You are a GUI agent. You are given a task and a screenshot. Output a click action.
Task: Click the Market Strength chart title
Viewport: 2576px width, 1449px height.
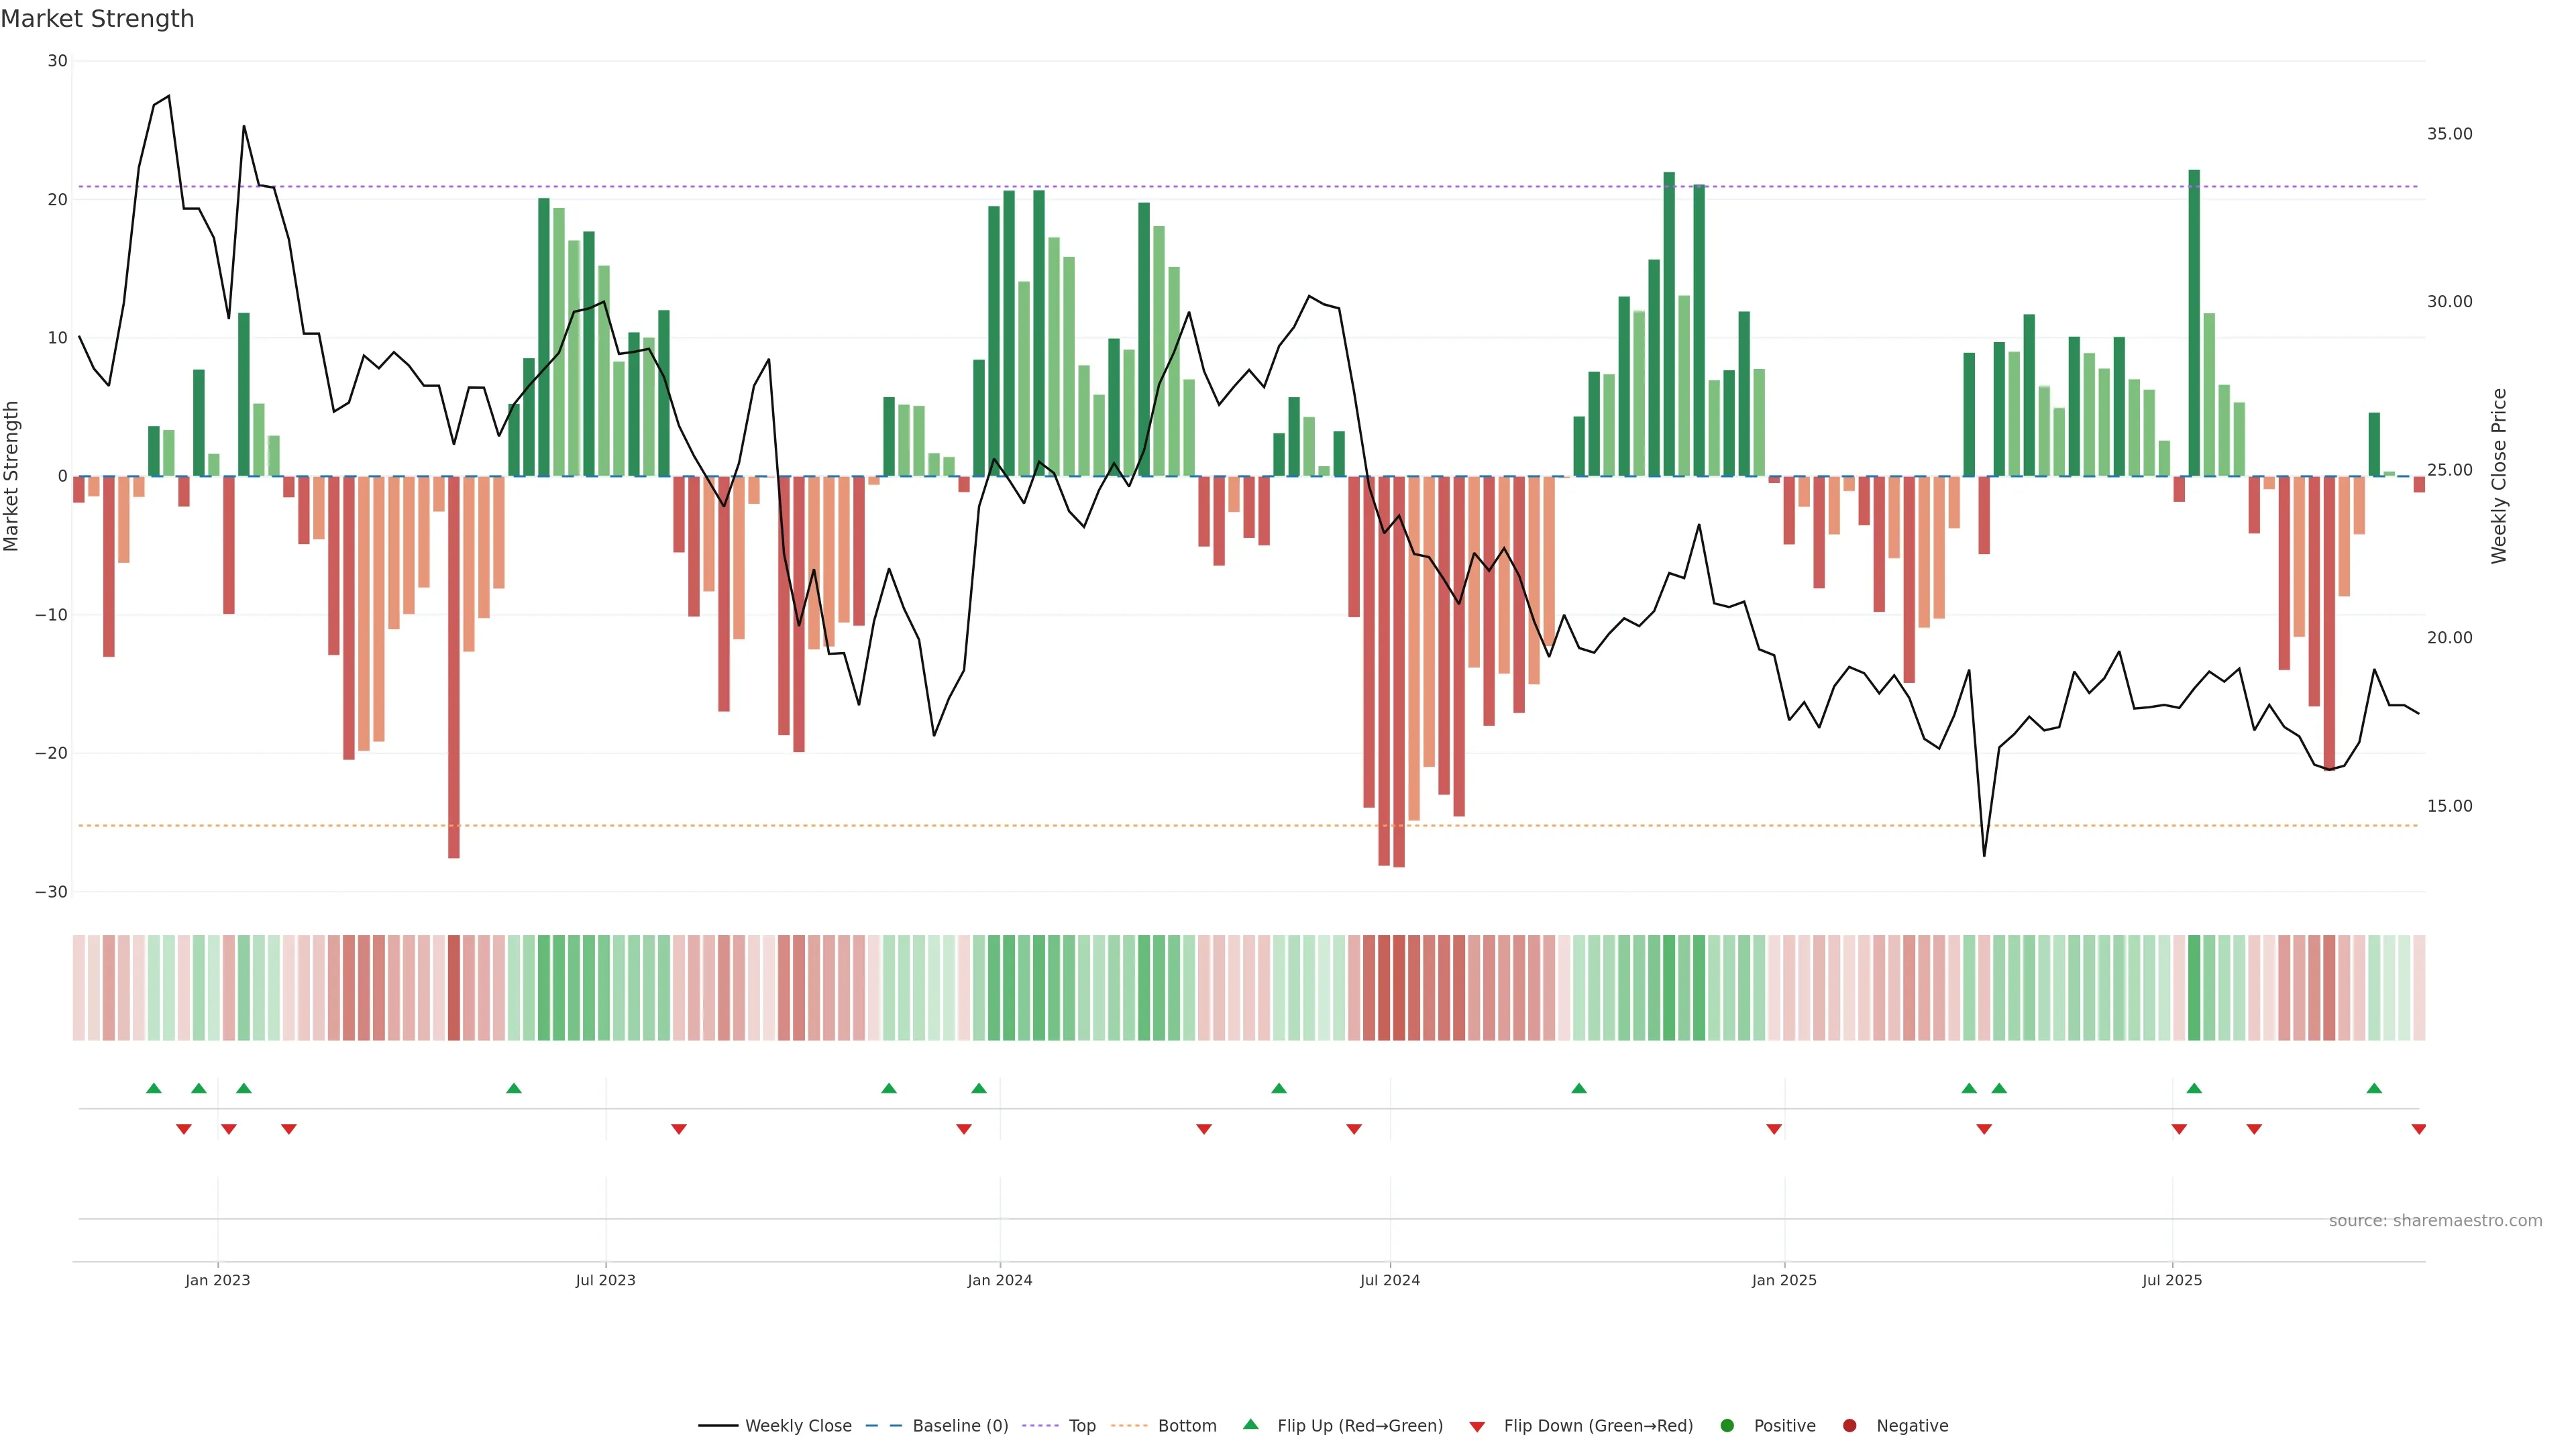97,19
